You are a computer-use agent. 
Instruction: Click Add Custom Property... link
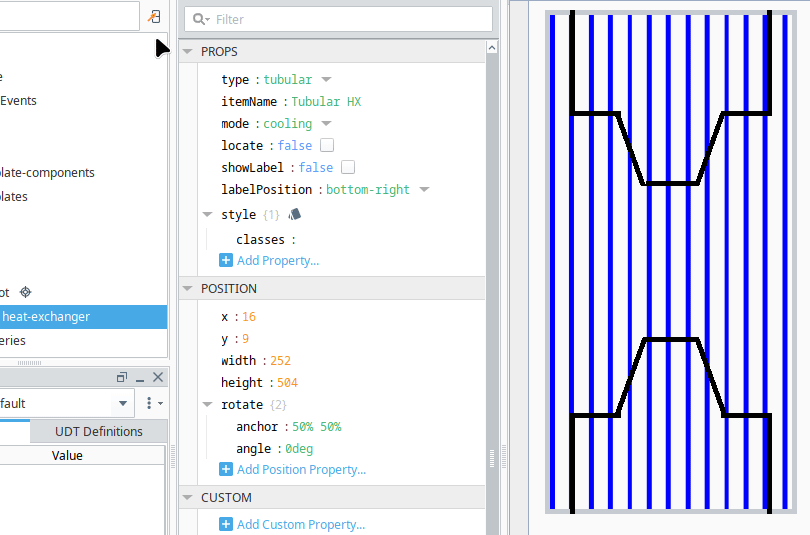[301, 524]
